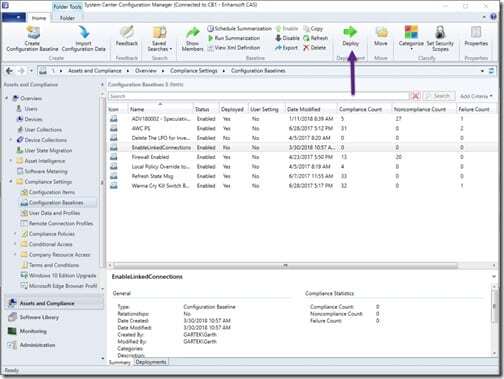Switch to the Folder ribbon tab
The height and width of the screenshot is (379, 504).
67,18
